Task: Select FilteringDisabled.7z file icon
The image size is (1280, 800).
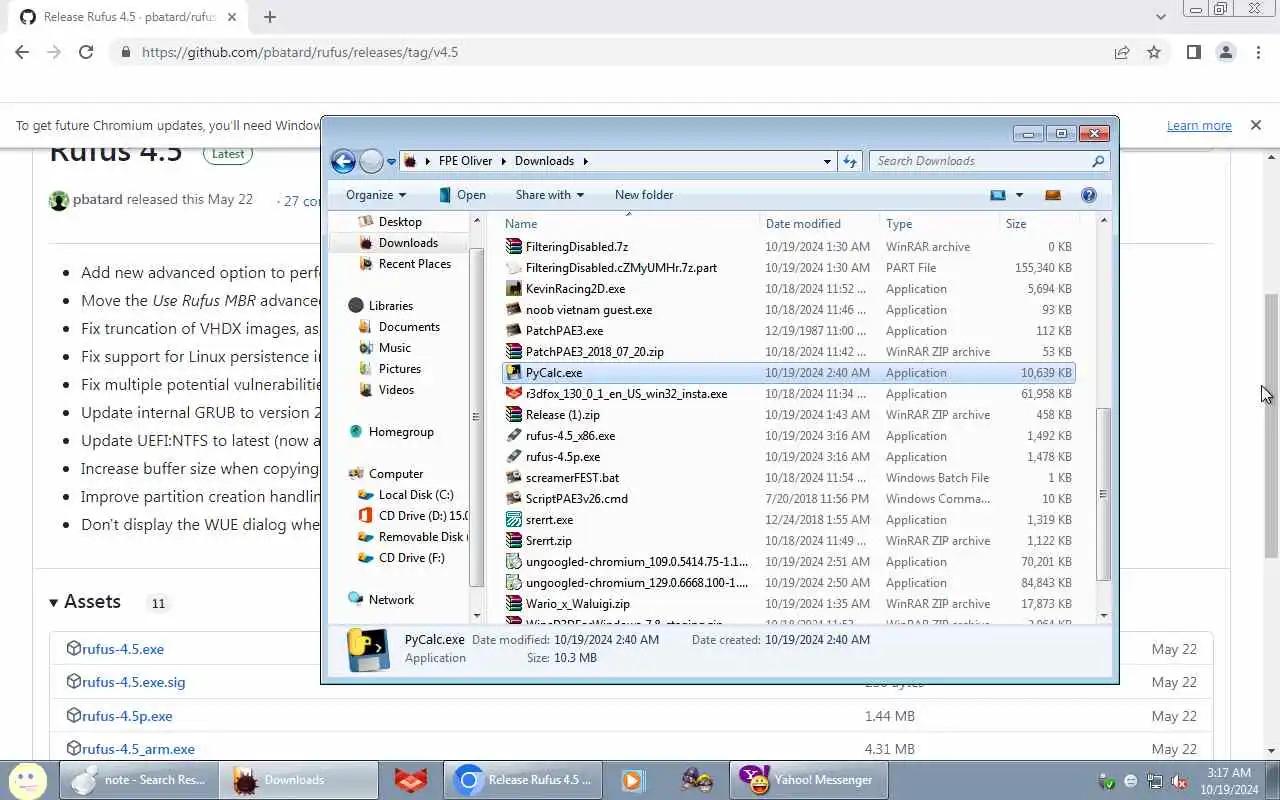Action: [514, 247]
